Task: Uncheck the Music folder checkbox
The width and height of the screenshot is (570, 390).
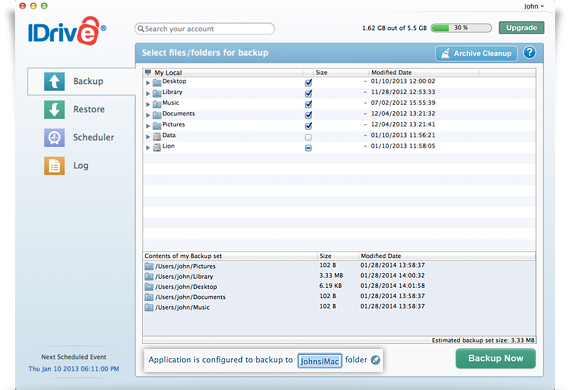Action: (x=308, y=104)
